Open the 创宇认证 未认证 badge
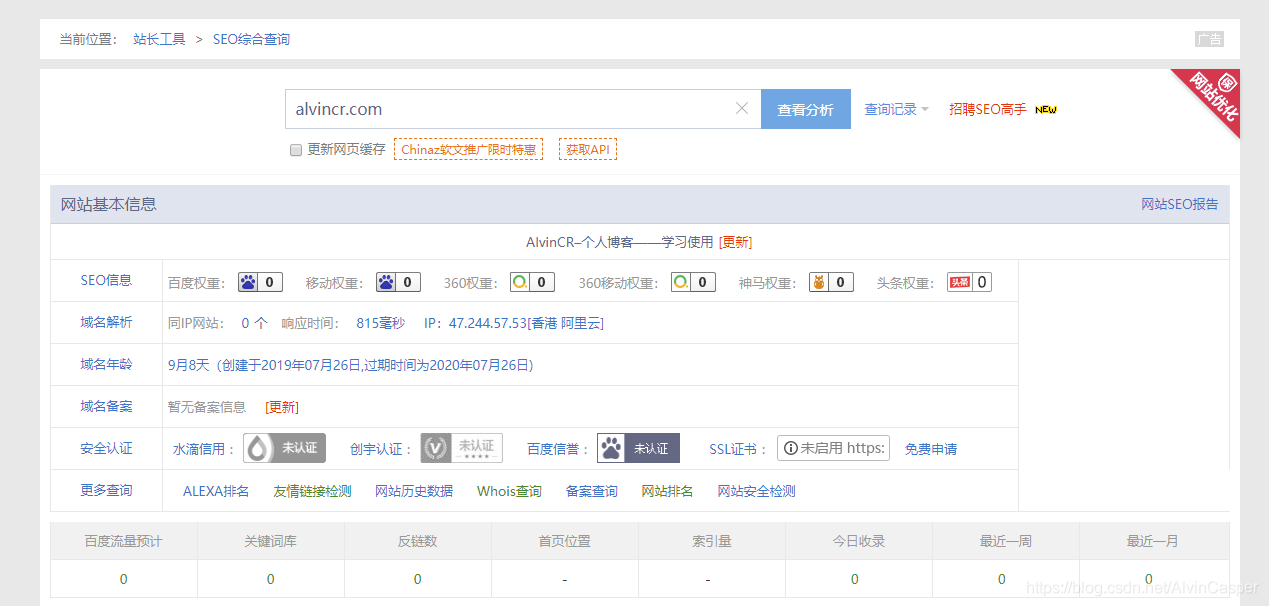 click(x=461, y=448)
